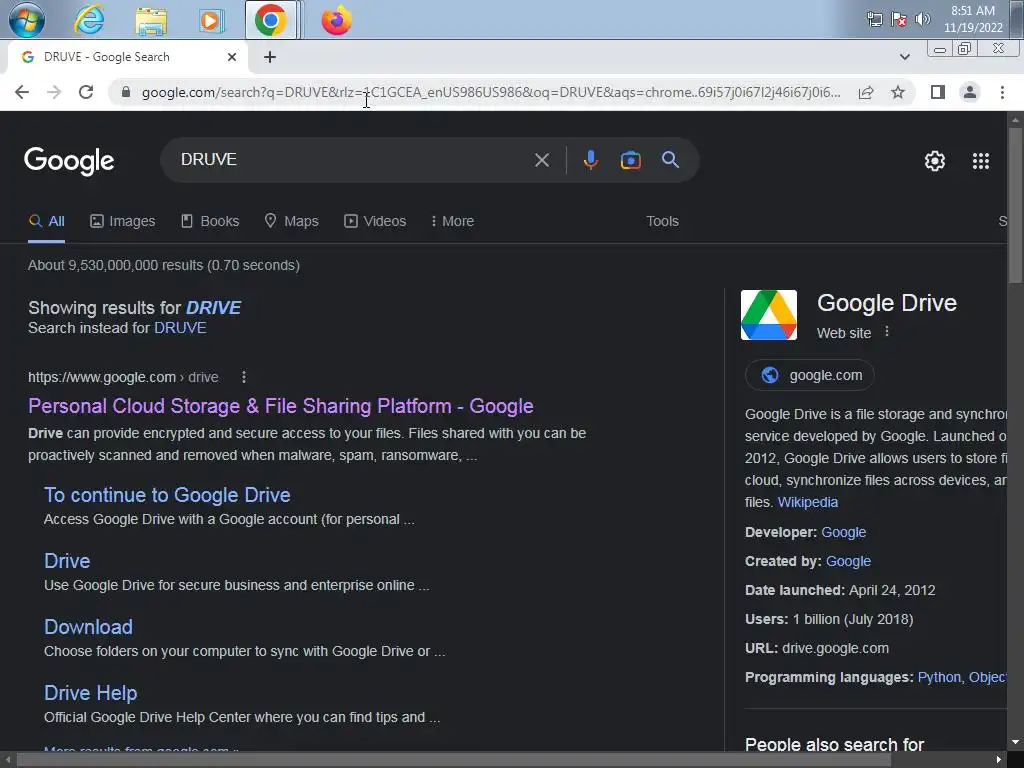Switch to Images results
1024x768 pixels.
(123, 221)
